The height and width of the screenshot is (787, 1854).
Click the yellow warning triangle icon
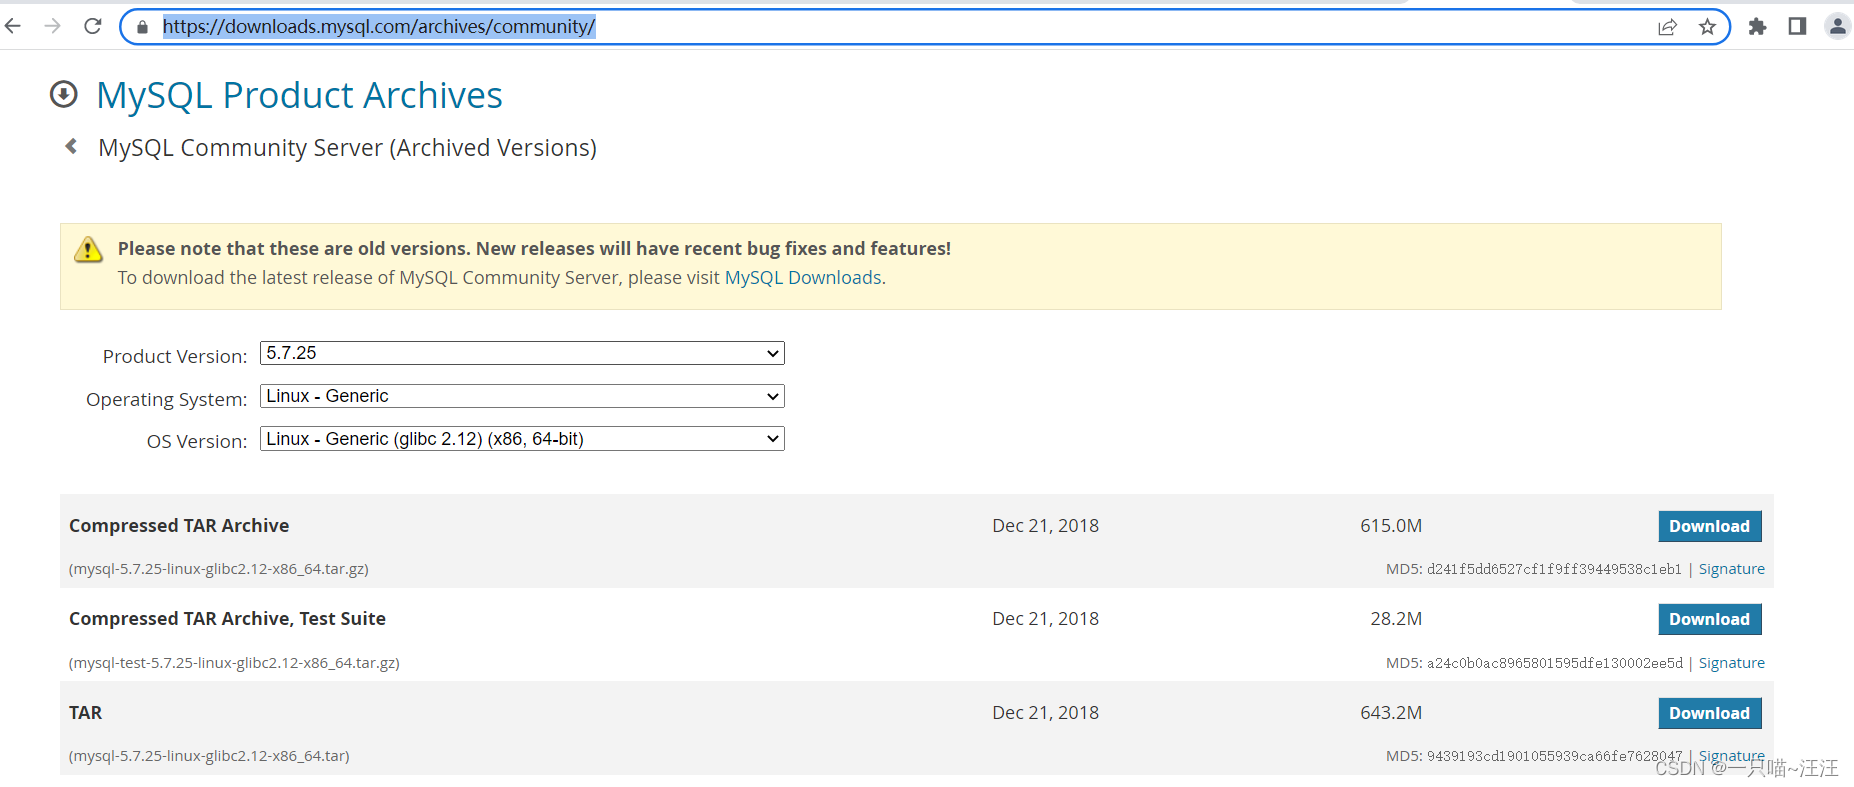coord(88,249)
